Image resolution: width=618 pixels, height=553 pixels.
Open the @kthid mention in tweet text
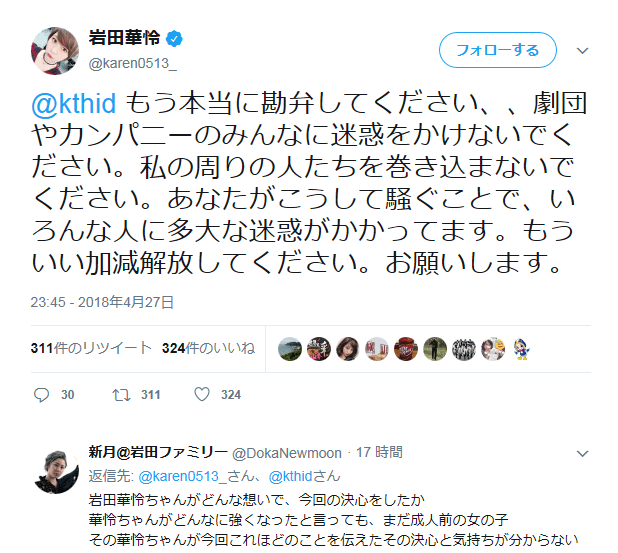[x=73, y=103]
